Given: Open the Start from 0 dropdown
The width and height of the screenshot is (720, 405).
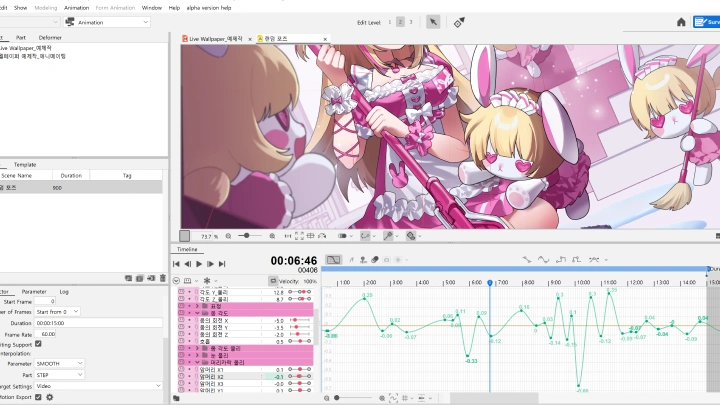Looking at the screenshot, I should [x=57, y=312].
